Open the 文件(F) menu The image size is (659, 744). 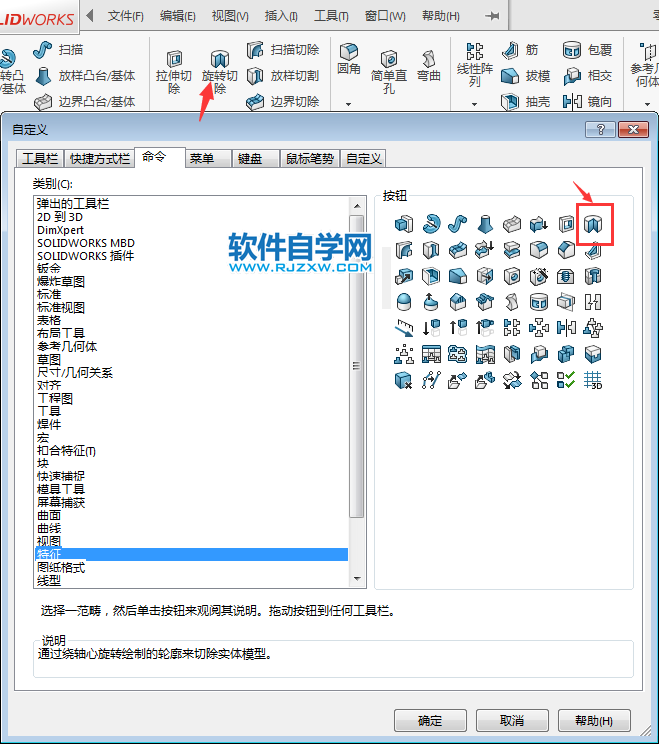coord(126,16)
